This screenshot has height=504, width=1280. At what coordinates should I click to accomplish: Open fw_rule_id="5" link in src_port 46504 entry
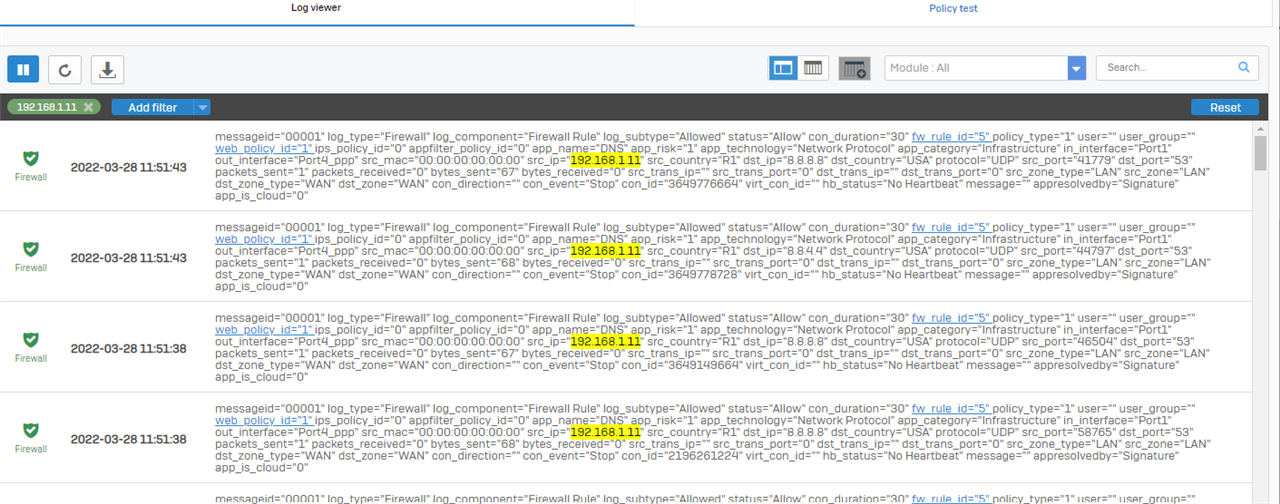950,317
